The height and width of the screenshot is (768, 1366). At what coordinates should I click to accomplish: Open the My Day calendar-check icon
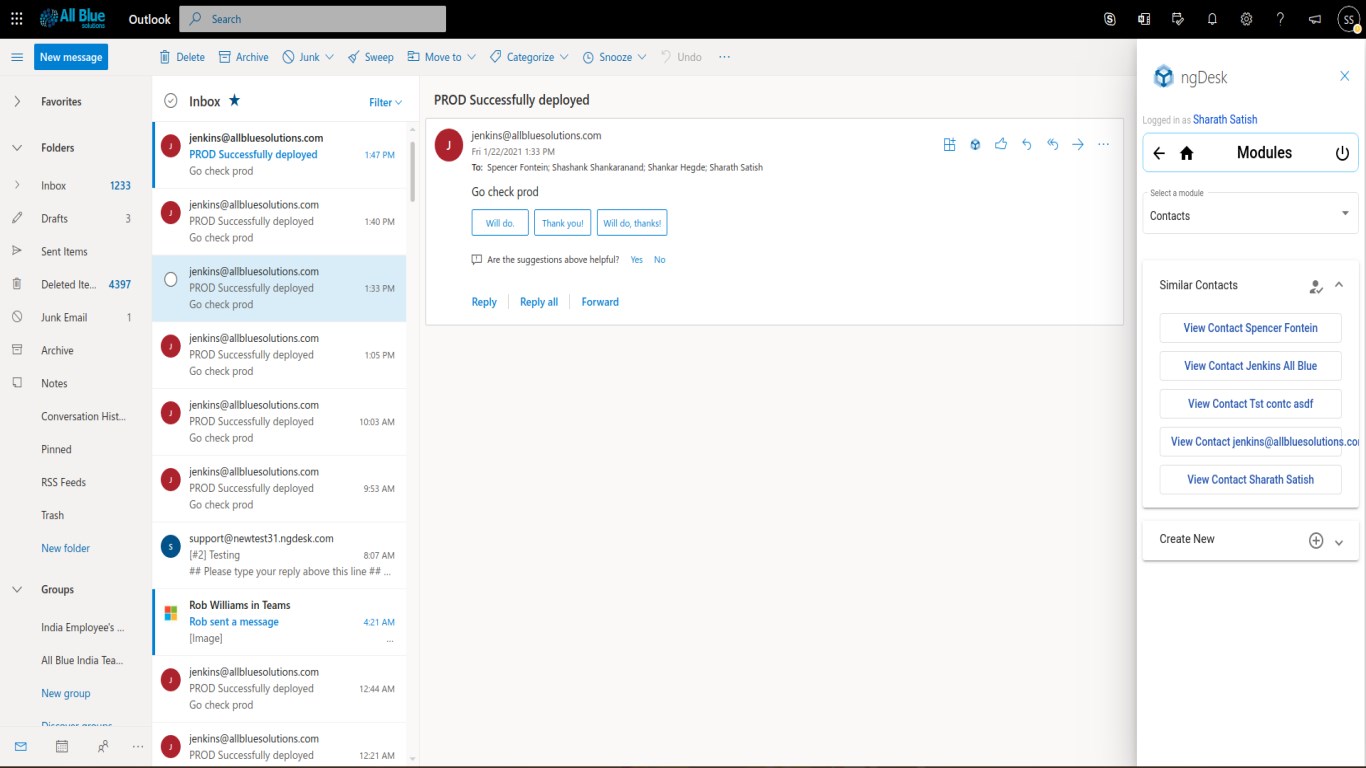pos(1178,19)
